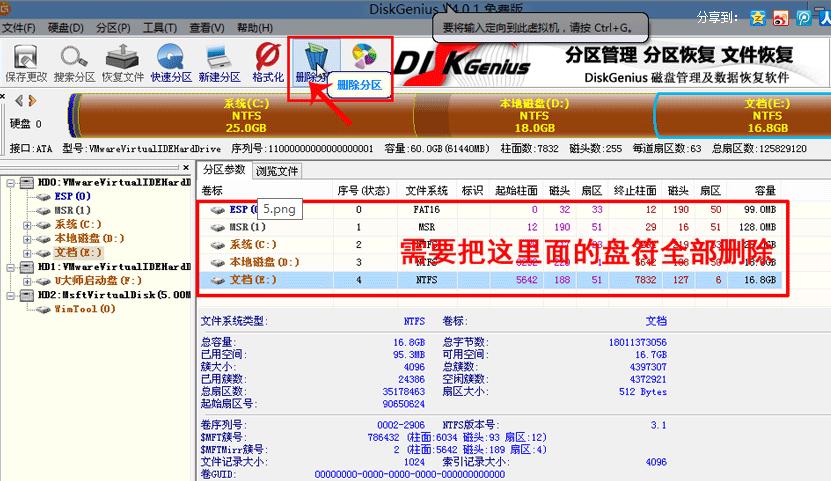Screen dimensions: 831x481
Task: Select ESP row in partition table
Action: (490, 210)
